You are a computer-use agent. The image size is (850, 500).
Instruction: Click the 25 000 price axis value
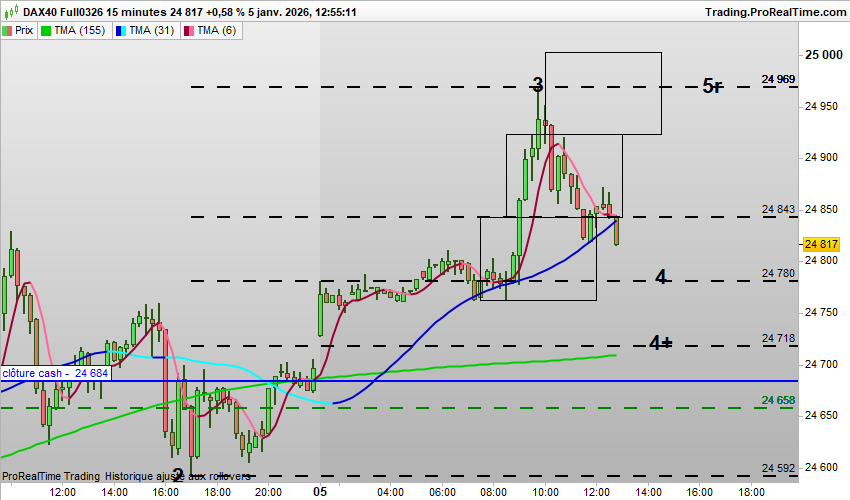(x=824, y=55)
